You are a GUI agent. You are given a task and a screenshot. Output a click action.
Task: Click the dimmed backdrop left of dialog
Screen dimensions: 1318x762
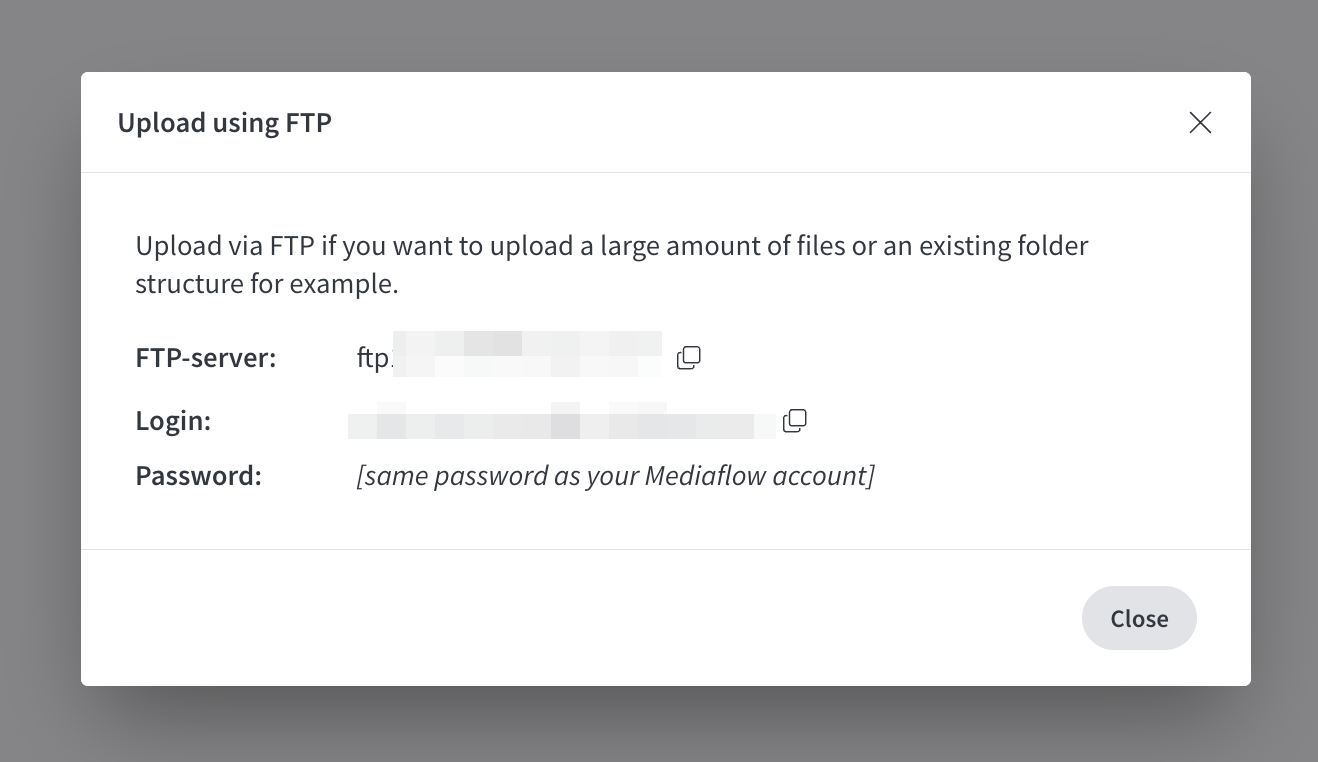pos(40,380)
